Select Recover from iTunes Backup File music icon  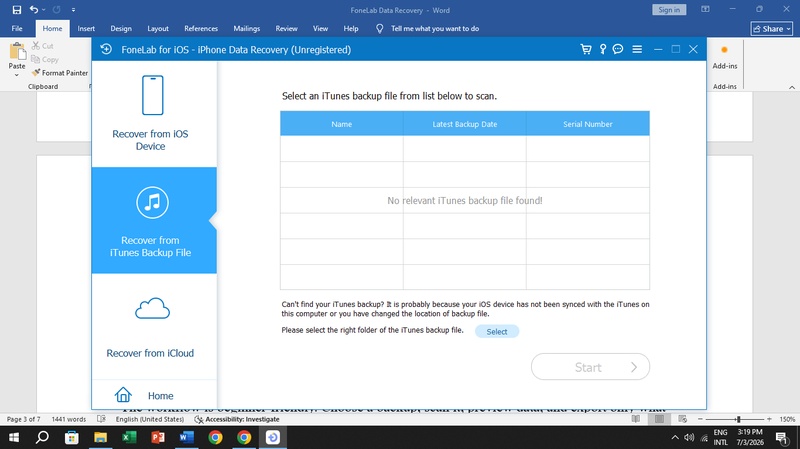[152, 203]
